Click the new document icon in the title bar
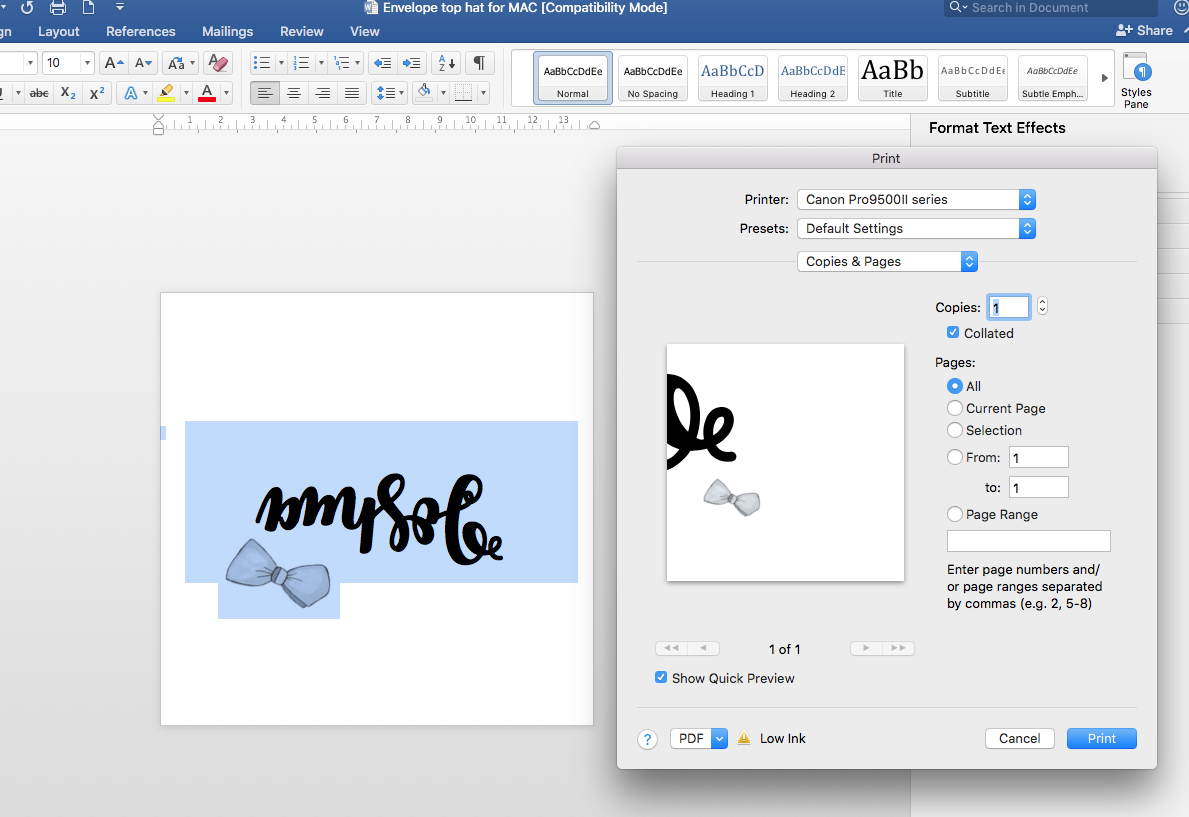 [x=89, y=8]
